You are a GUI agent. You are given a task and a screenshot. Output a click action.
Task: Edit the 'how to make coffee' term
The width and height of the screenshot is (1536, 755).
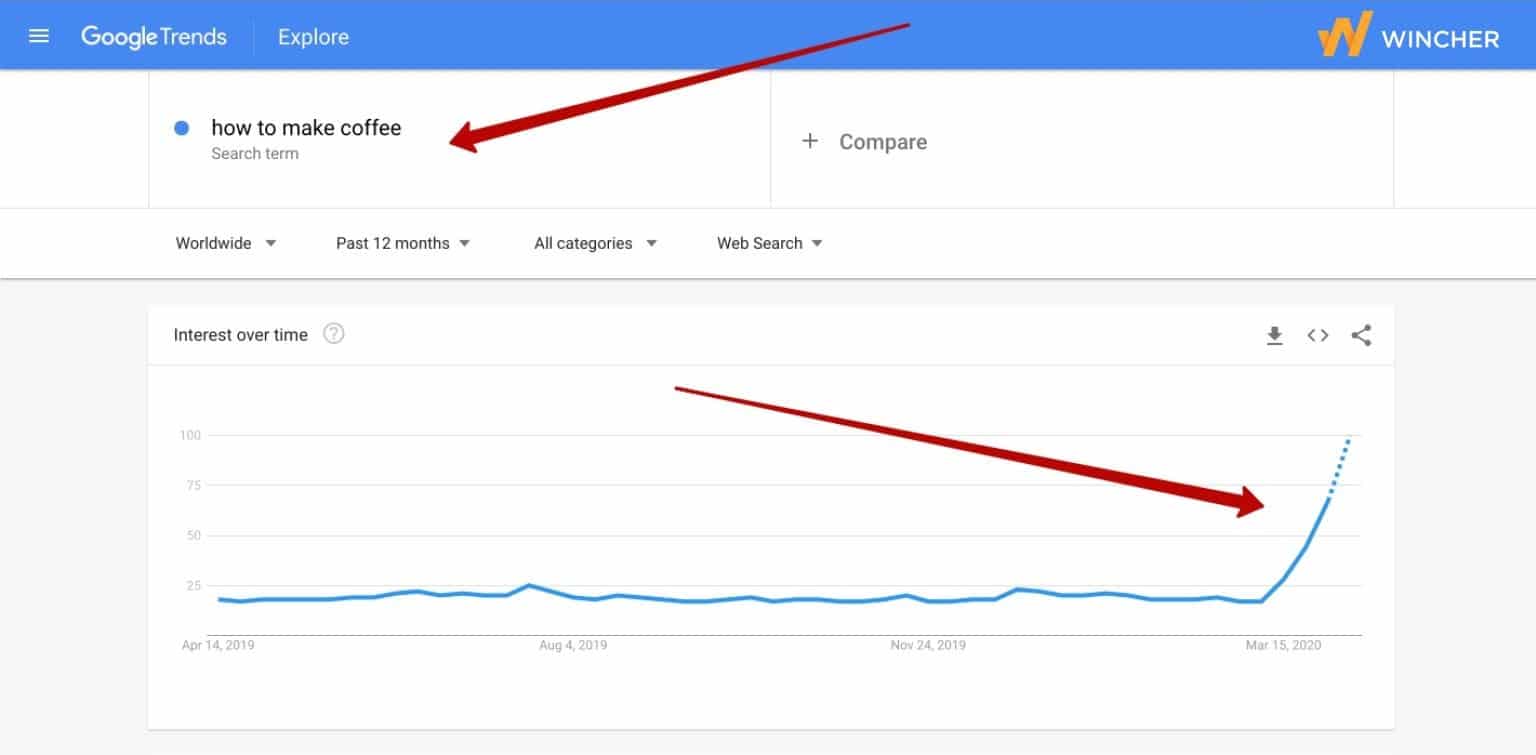point(306,128)
